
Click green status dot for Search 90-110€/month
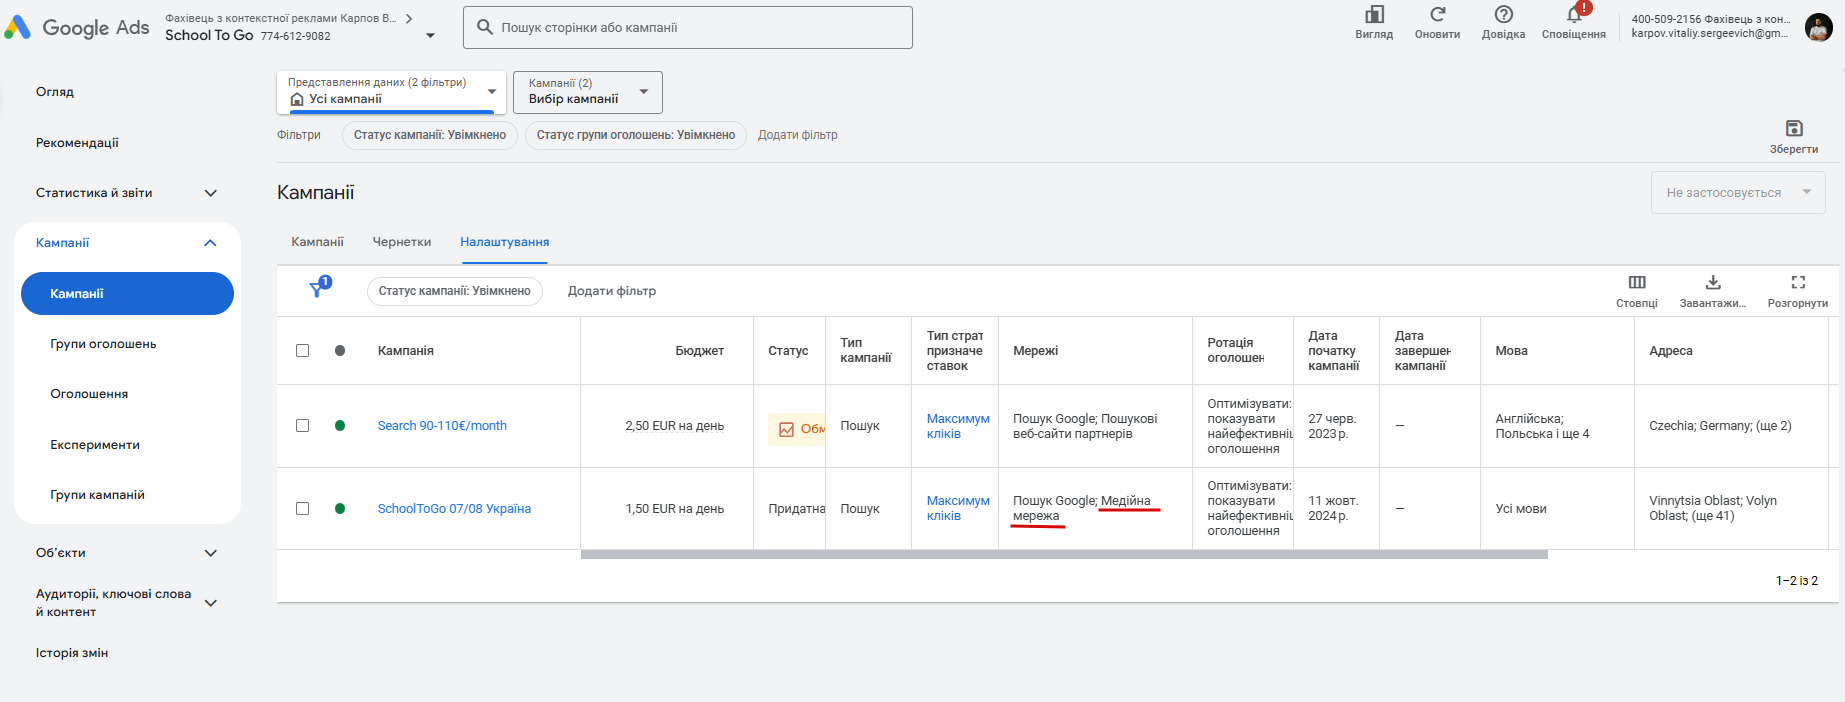coord(340,426)
